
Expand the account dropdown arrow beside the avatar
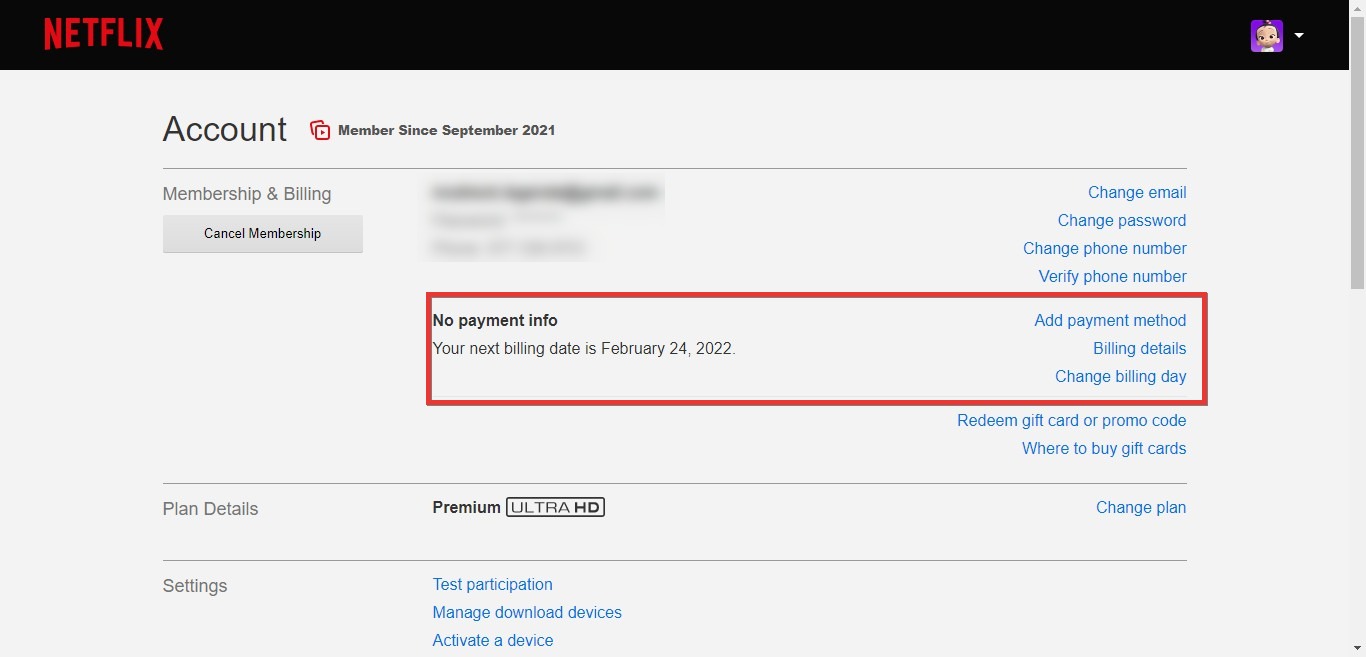1298,35
